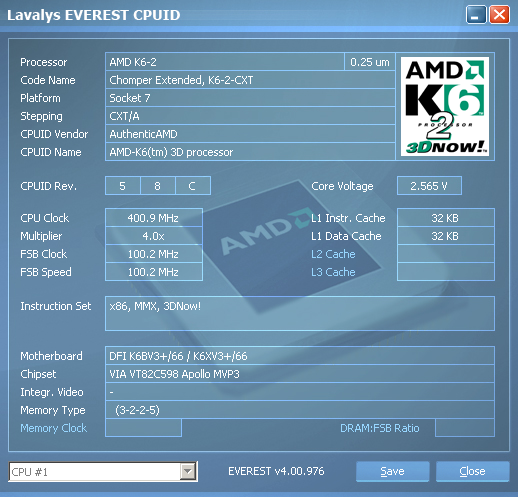Select x86, MMX, 3DNow! instruction set
The height and width of the screenshot is (497, 518).
(300, 313)
